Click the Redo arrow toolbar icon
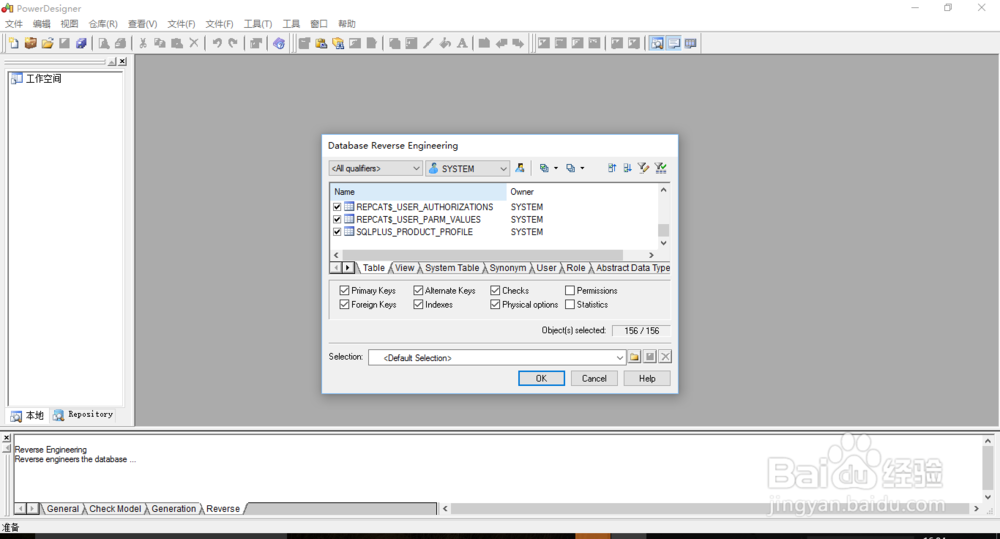Viewport: 1000px width, 539px height. click(233, 43)
